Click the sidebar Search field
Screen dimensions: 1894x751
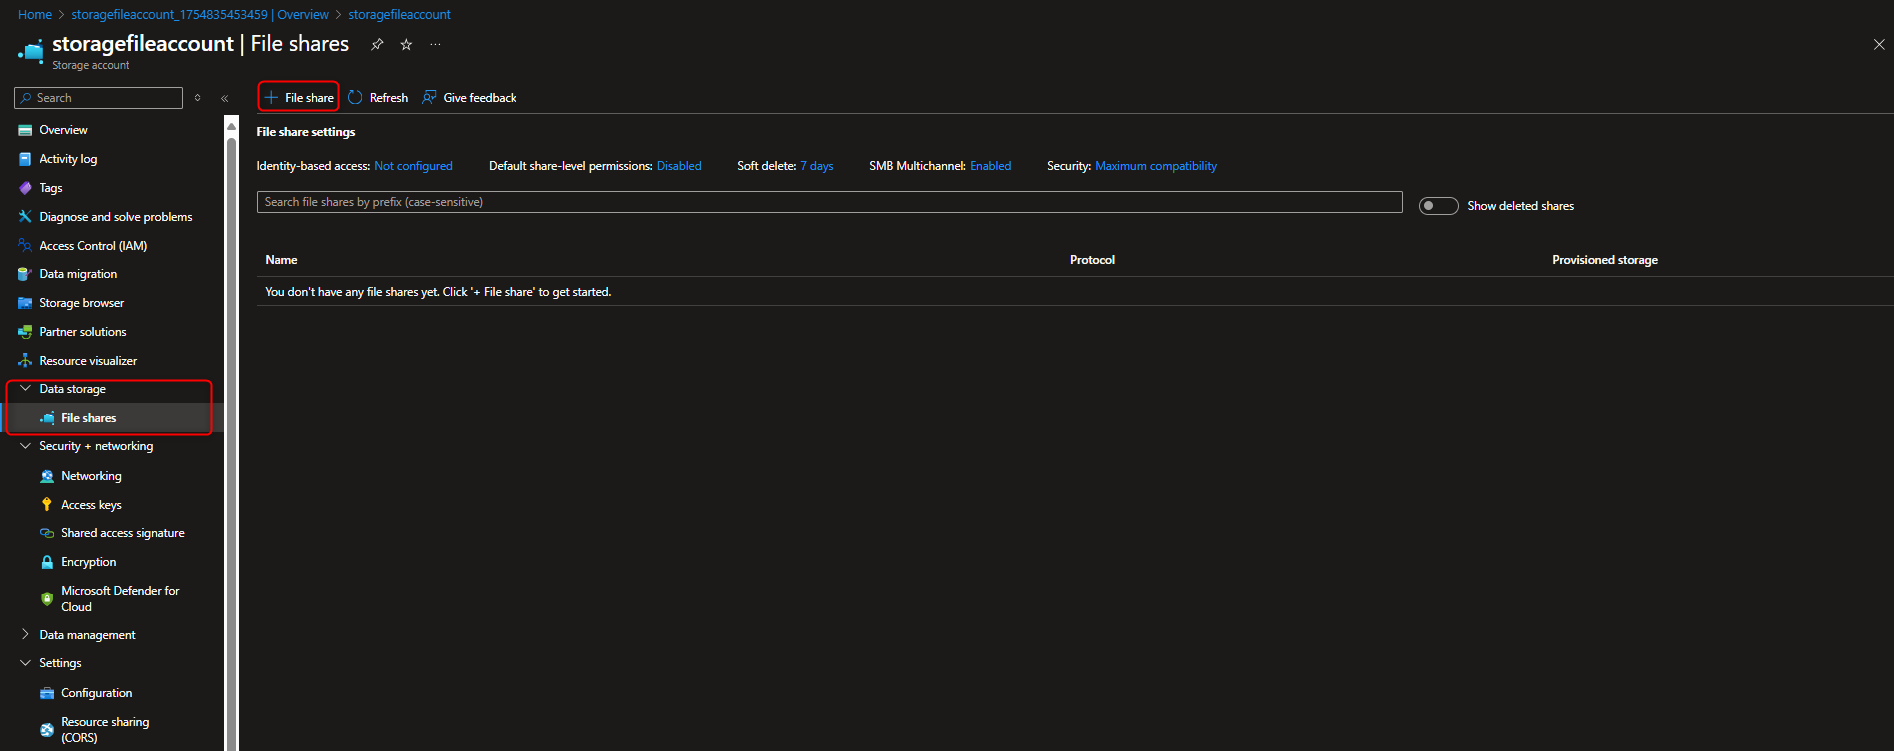[x=98, y=98]
